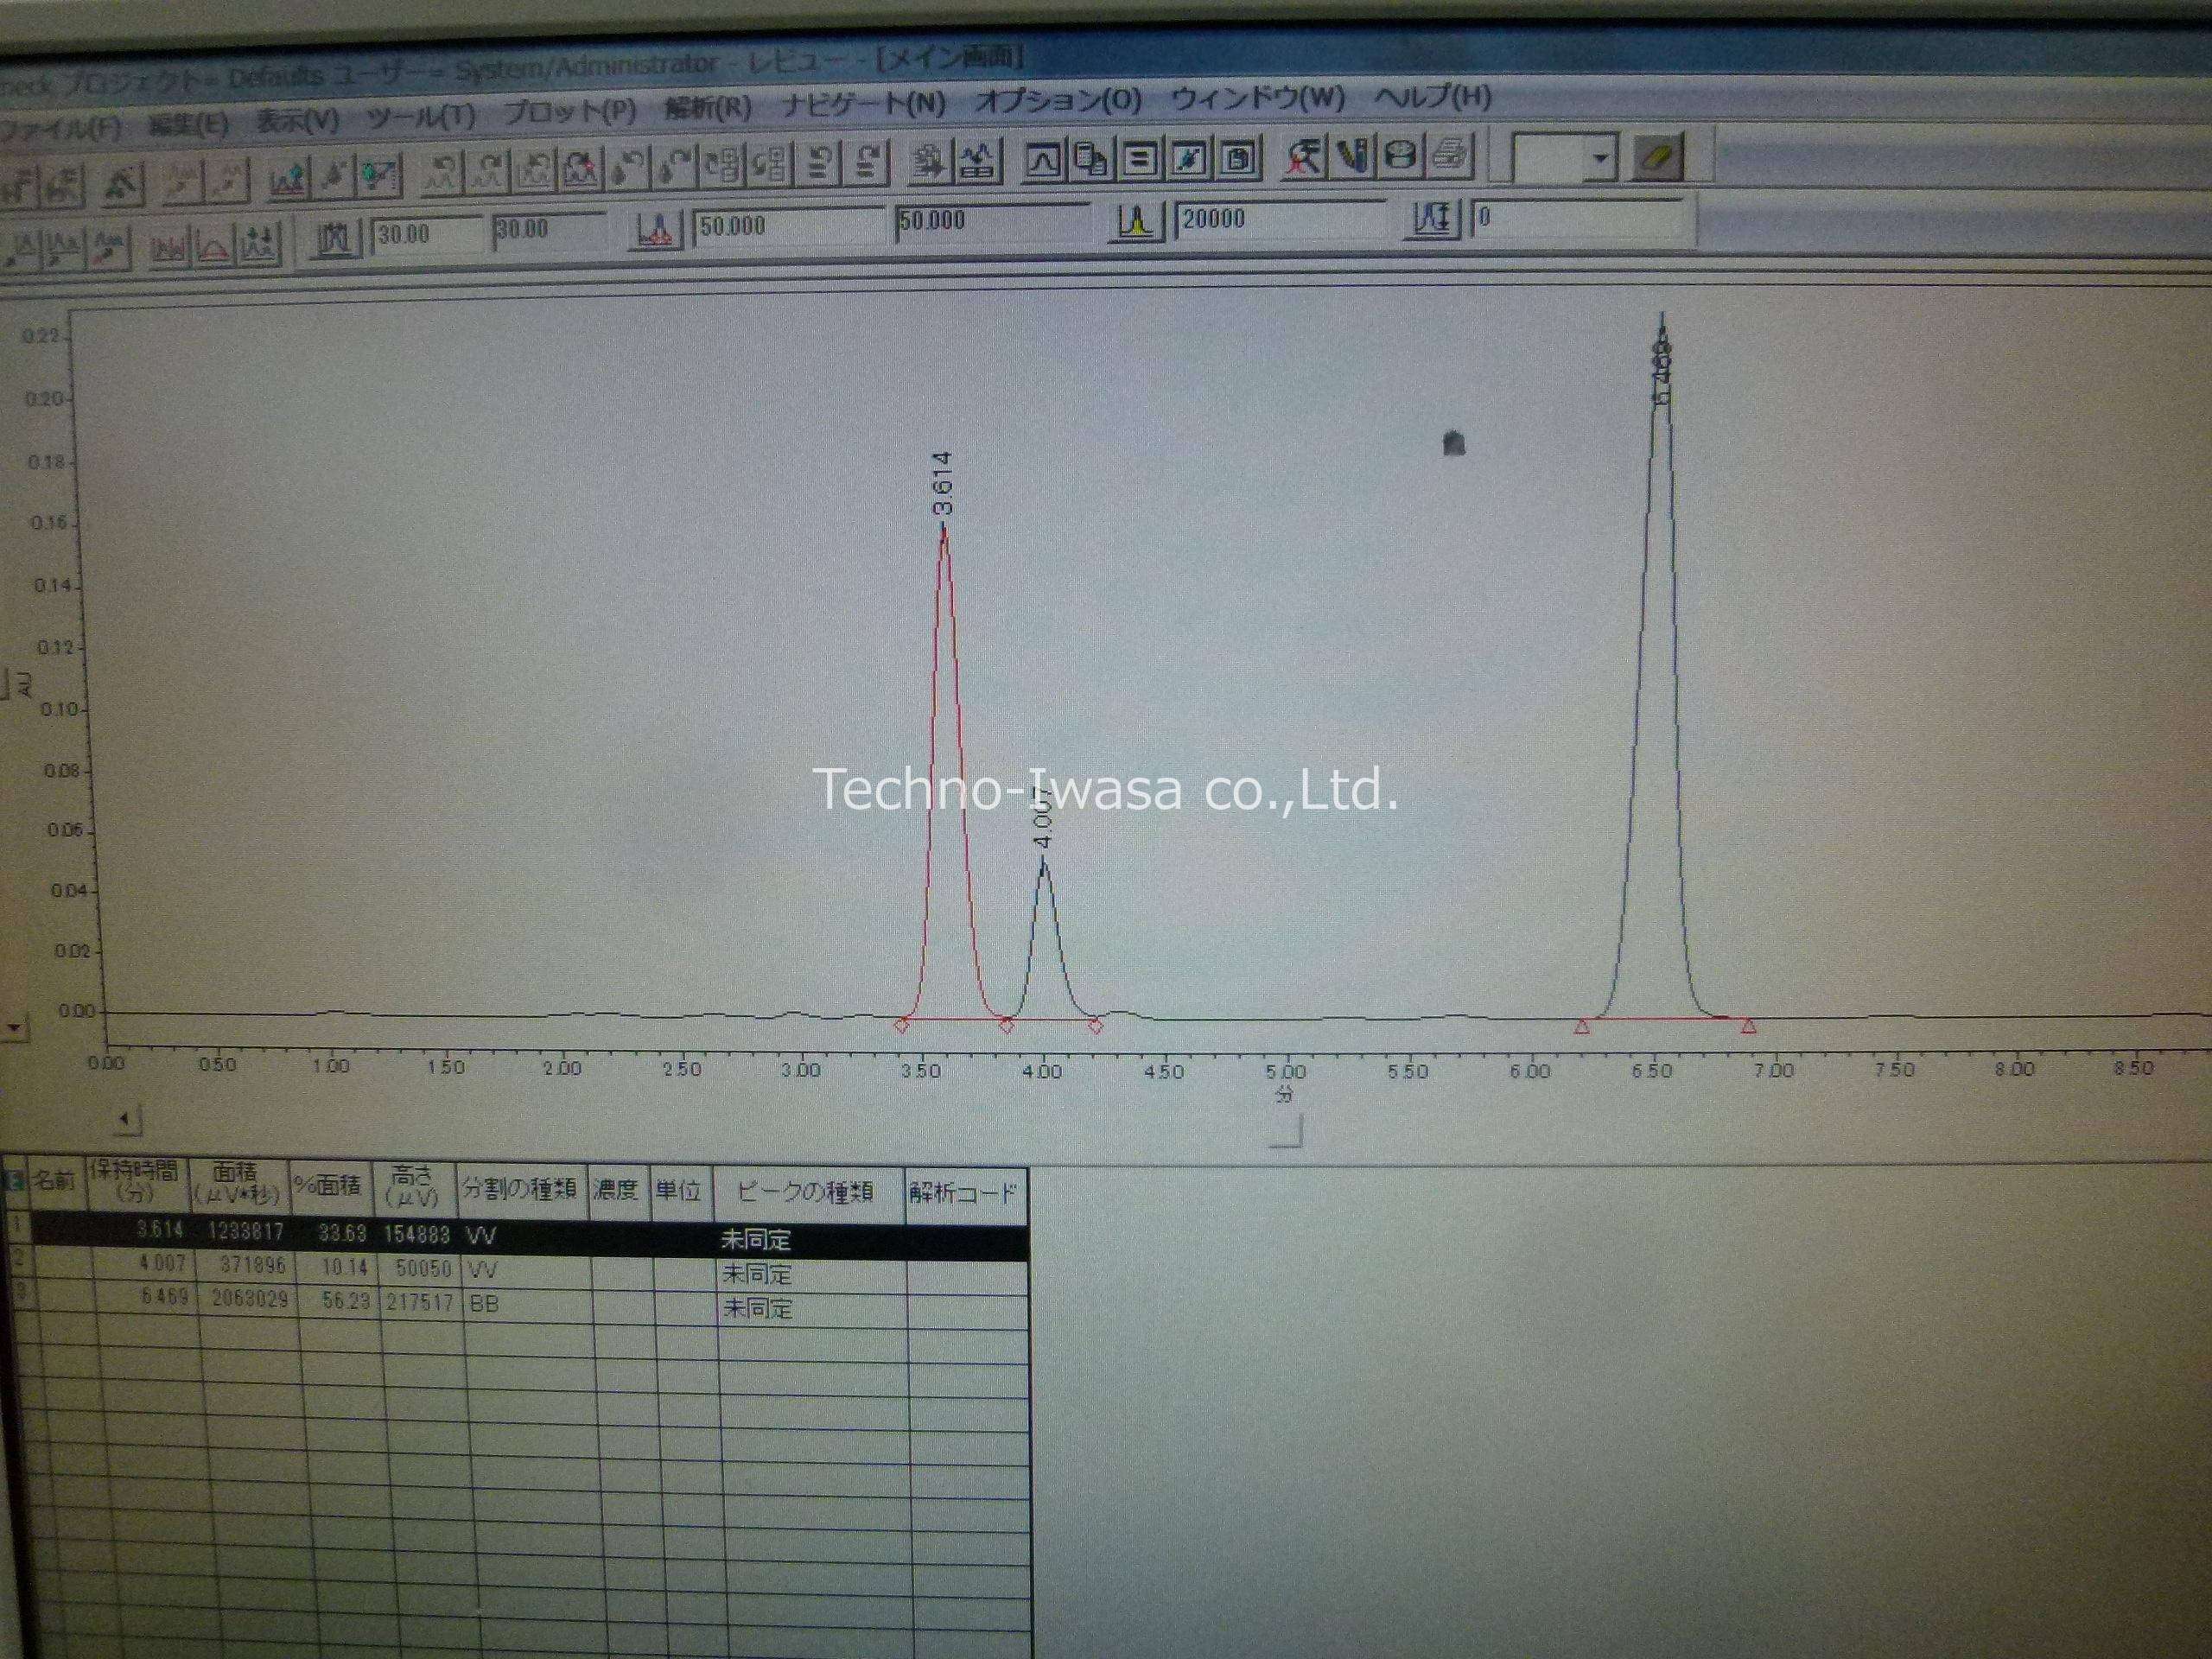The image size is (2212, 1659).
Task: Click the threshold icon beside 50.000
Action: click(x=655, y=230)
